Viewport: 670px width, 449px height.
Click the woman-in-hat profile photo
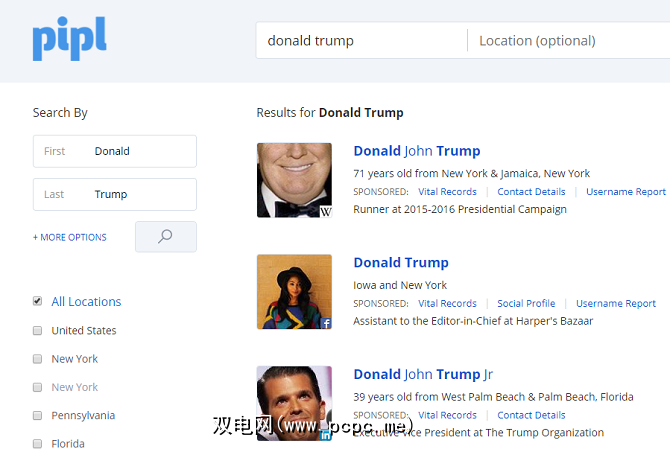[294, 292]
